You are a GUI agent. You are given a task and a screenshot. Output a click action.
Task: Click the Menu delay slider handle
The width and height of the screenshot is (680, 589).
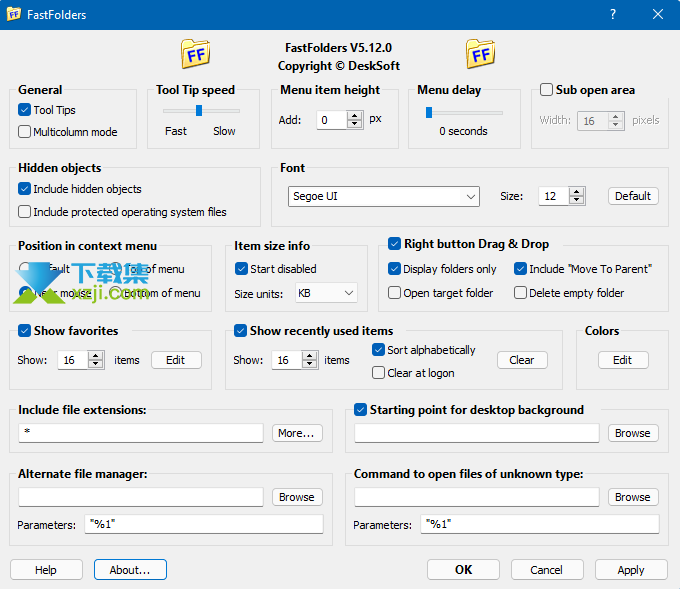[x=429, y=112]
